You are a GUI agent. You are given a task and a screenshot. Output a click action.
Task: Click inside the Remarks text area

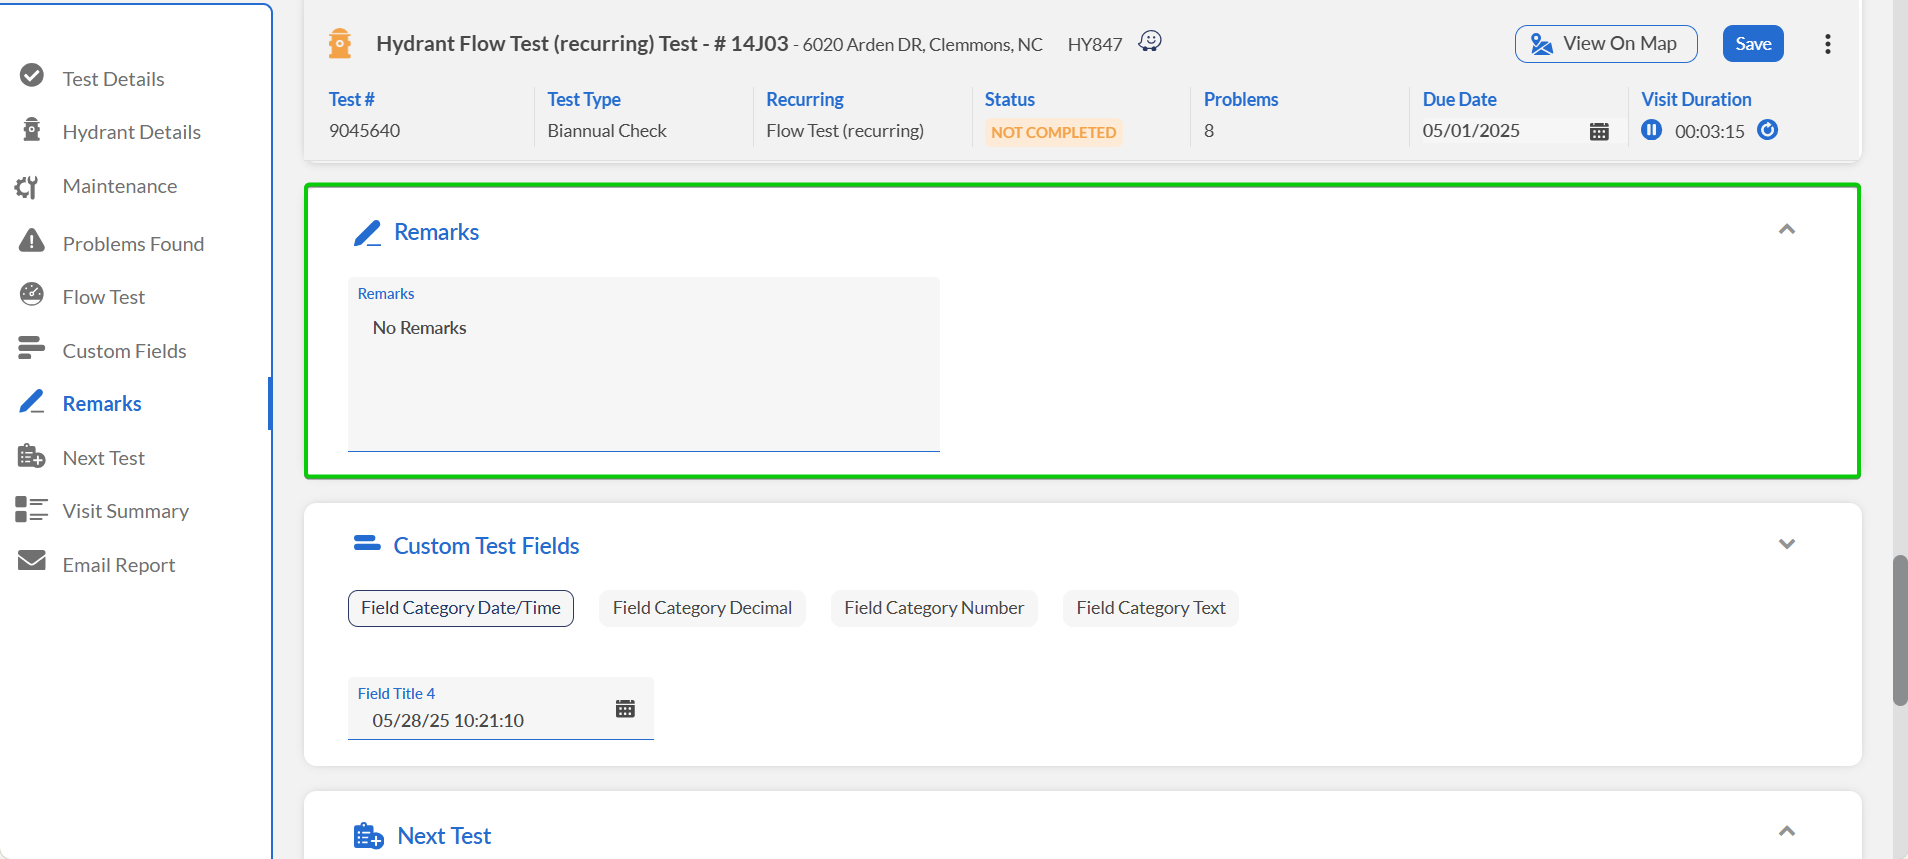[643, 380]
